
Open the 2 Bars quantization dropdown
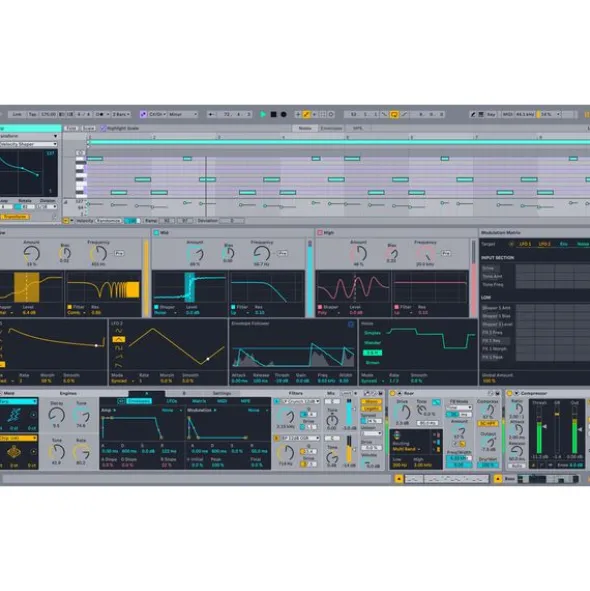click(121, 114)
